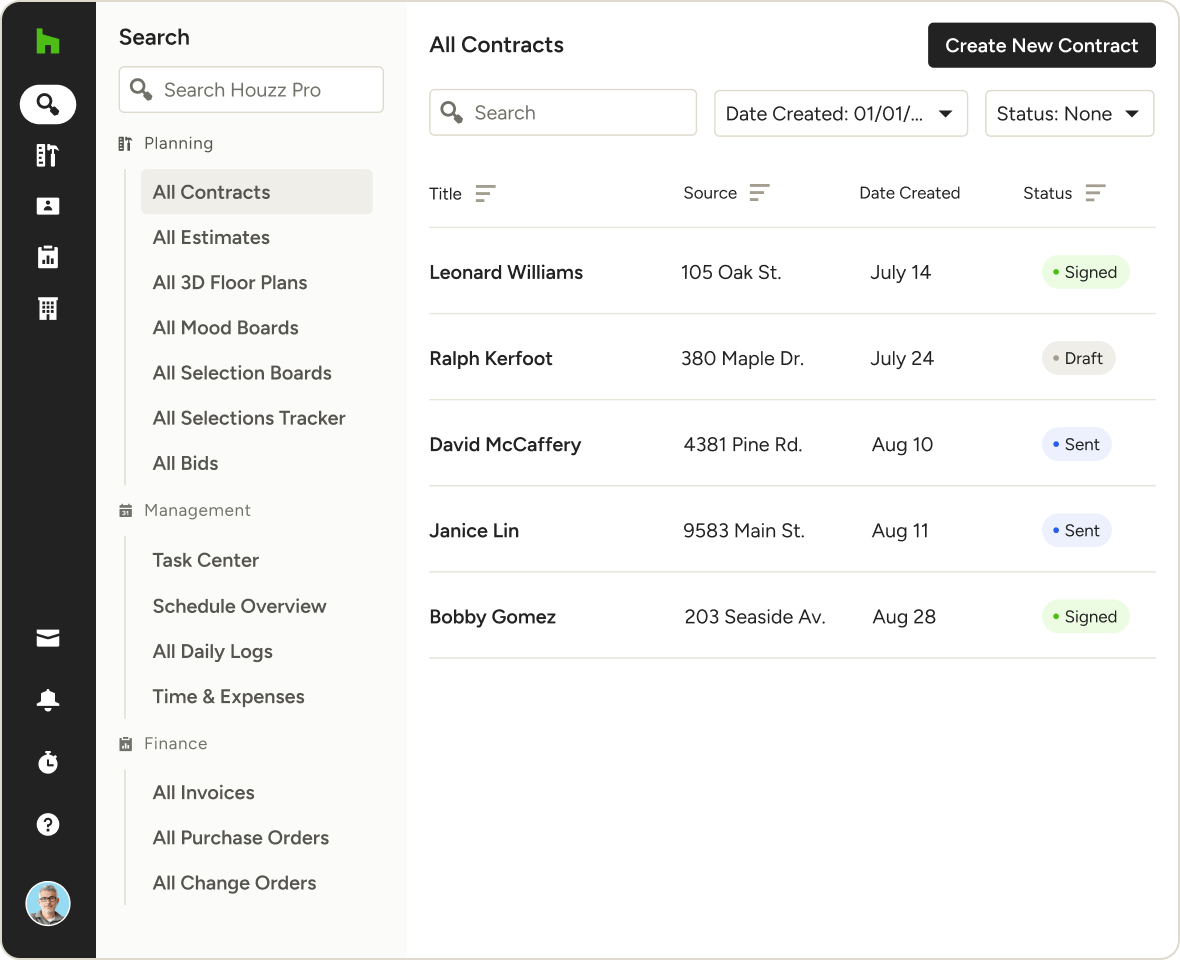This screenshot has height=960, width=1180.
Task: Sort by Status column icon
Action: point(1095,193)
